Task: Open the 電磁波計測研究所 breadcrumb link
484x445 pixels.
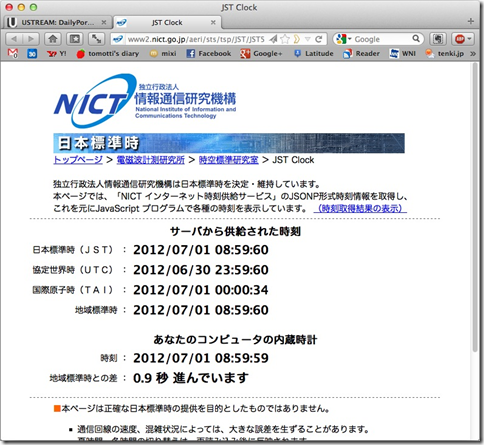Action: [x=150, y=160]
